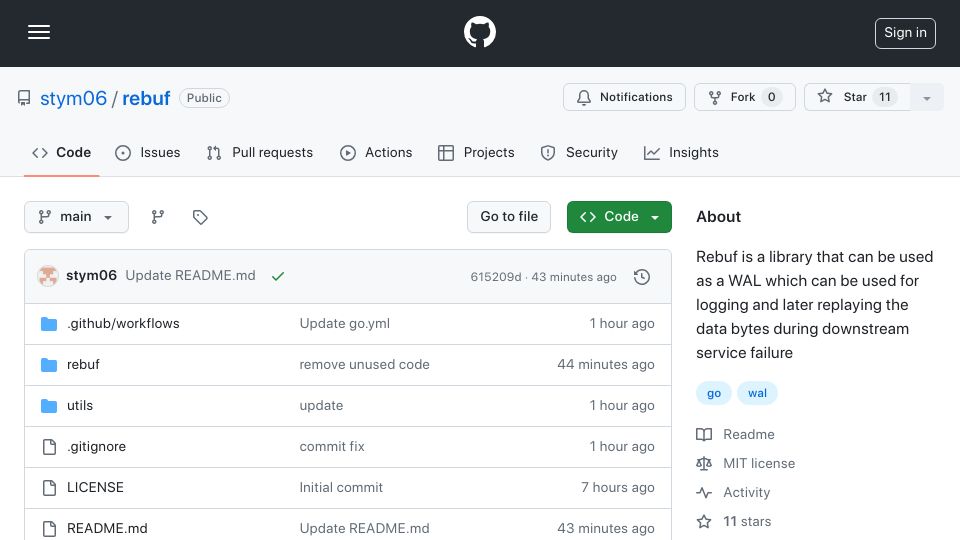Image resolution: width=960 pixels, height=540 pixels.
Task: Open stym06 author link in commit bar
Action: pos(91,276)
